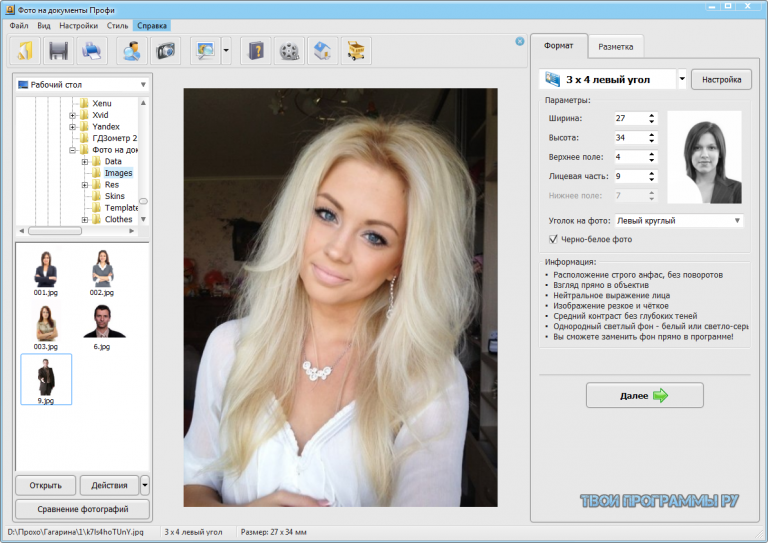Click the folder tree scroll down arrow
This screenshot has height=543, width=768.
144,219
